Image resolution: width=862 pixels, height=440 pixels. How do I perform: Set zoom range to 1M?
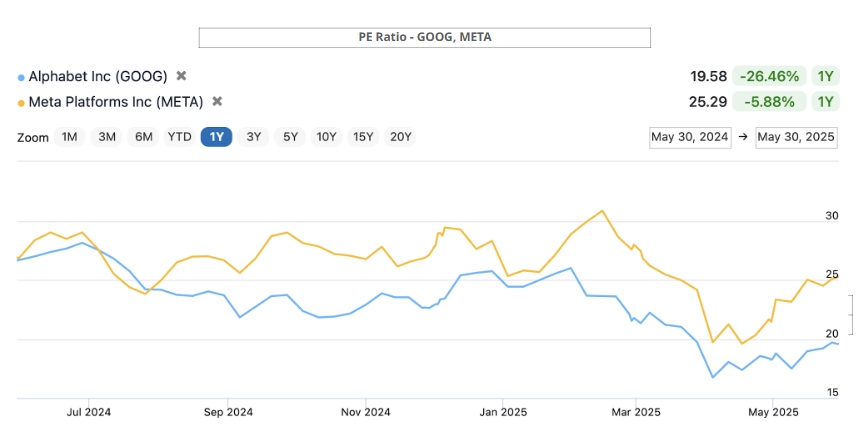[x=69, y=137]
